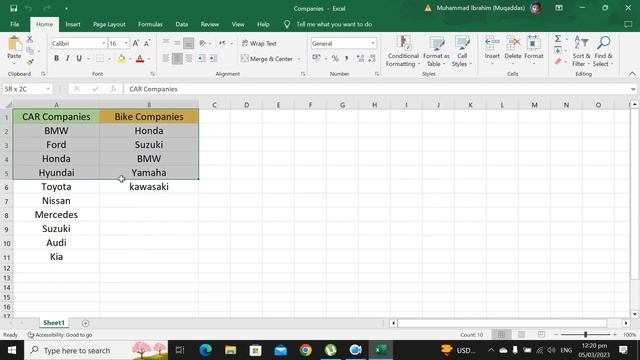Select cell containing kawasaki
Screen dimensions: 640x360
click(x=149, y=187)
